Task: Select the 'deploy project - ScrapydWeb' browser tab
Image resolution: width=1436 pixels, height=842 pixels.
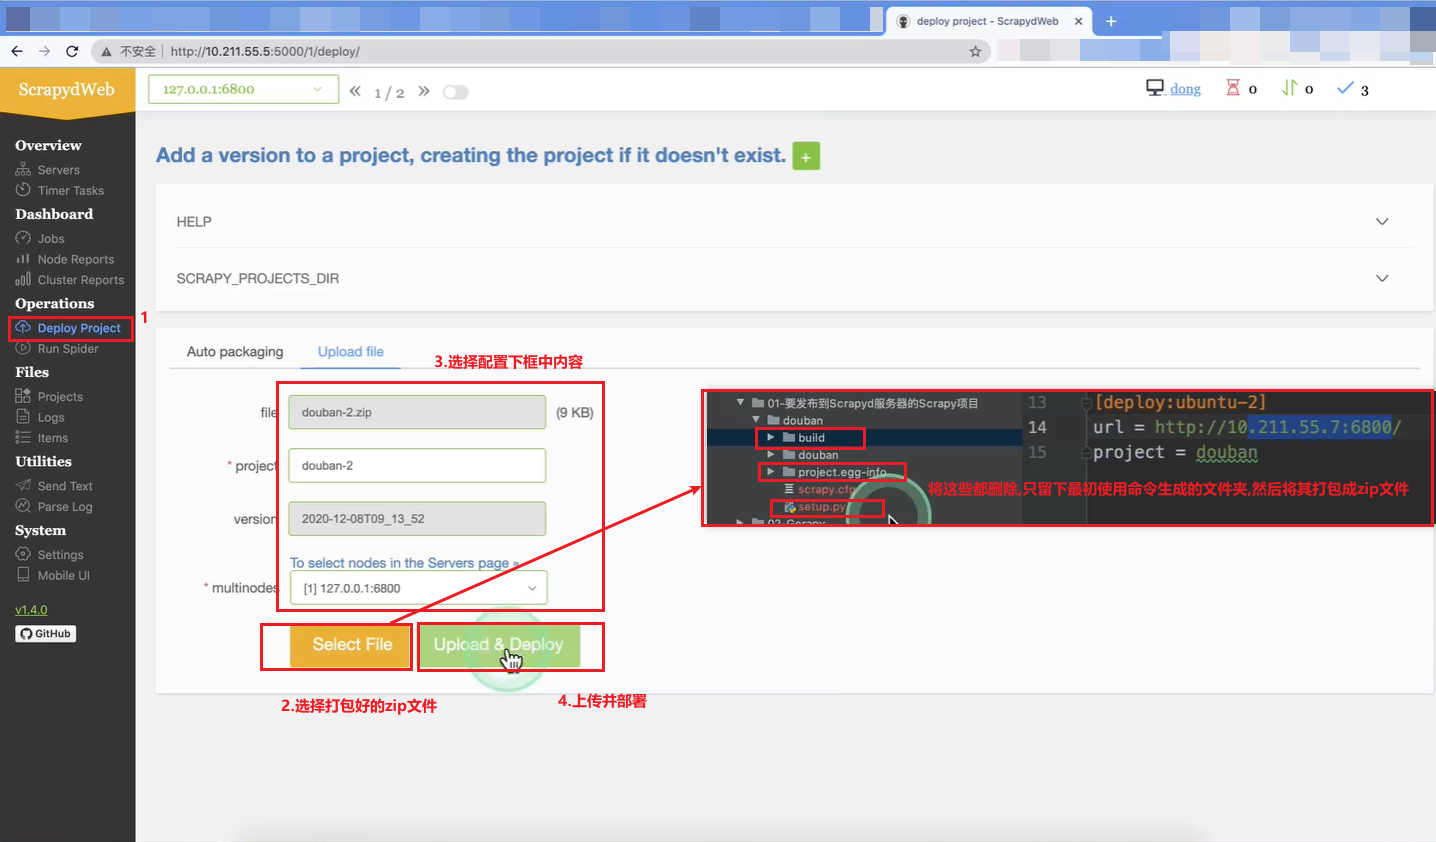Action: click(x=988, y=21)
